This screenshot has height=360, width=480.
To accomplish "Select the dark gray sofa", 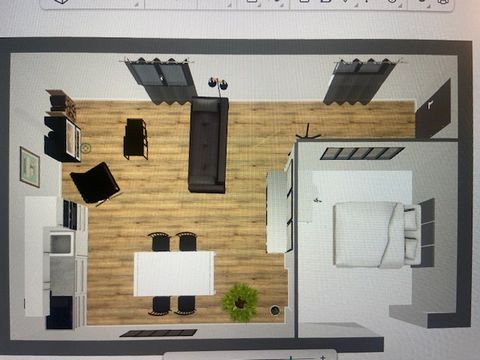I will tap(208, 145).
